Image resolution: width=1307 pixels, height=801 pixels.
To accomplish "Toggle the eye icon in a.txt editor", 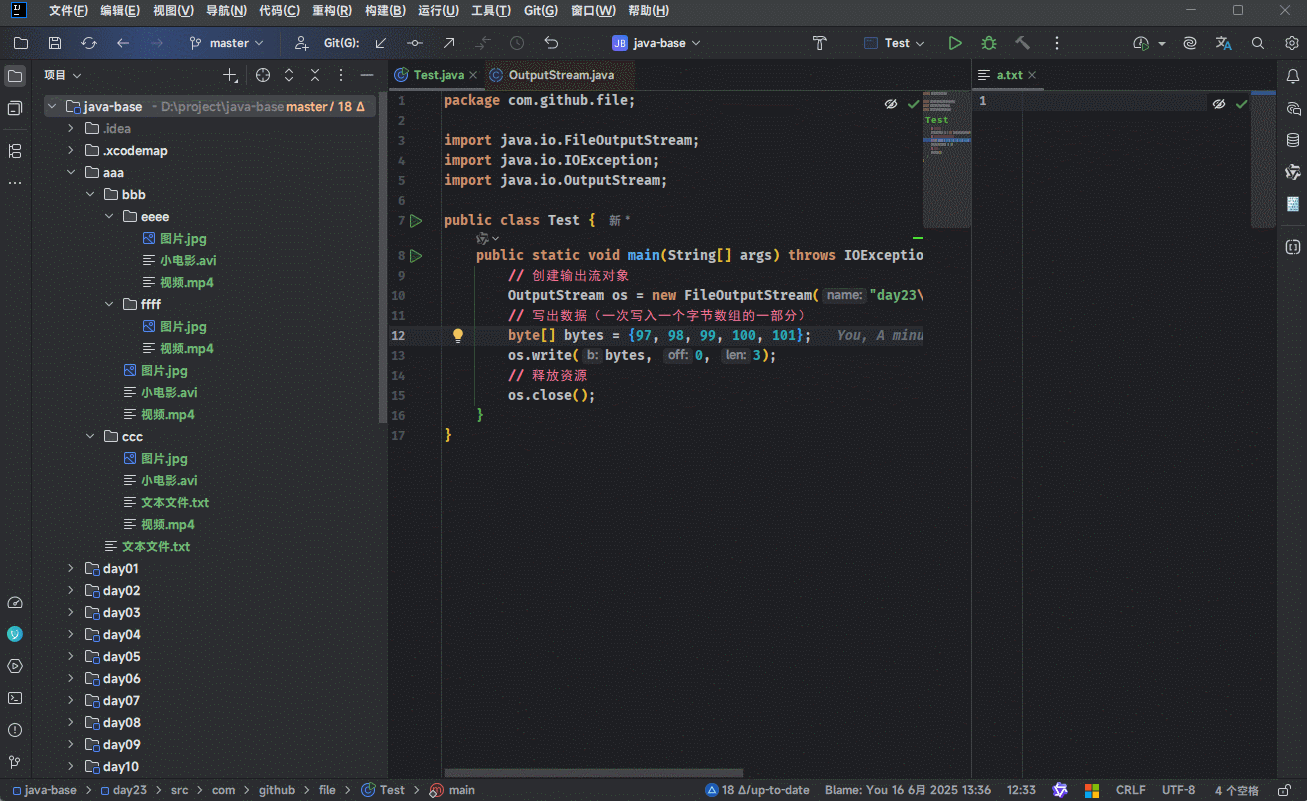I will (x=1218, y=104).
